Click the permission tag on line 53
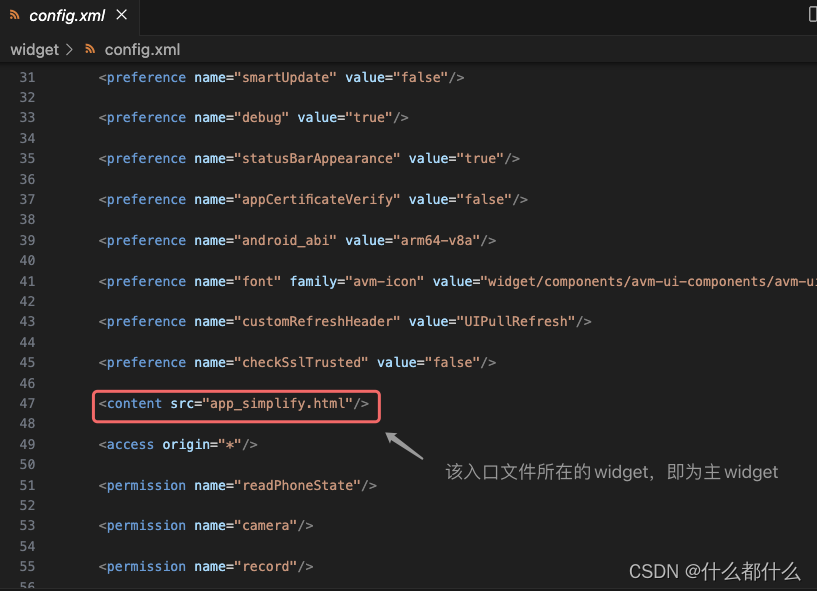Viewport: 817px width, 591px height. pos(146,526)
